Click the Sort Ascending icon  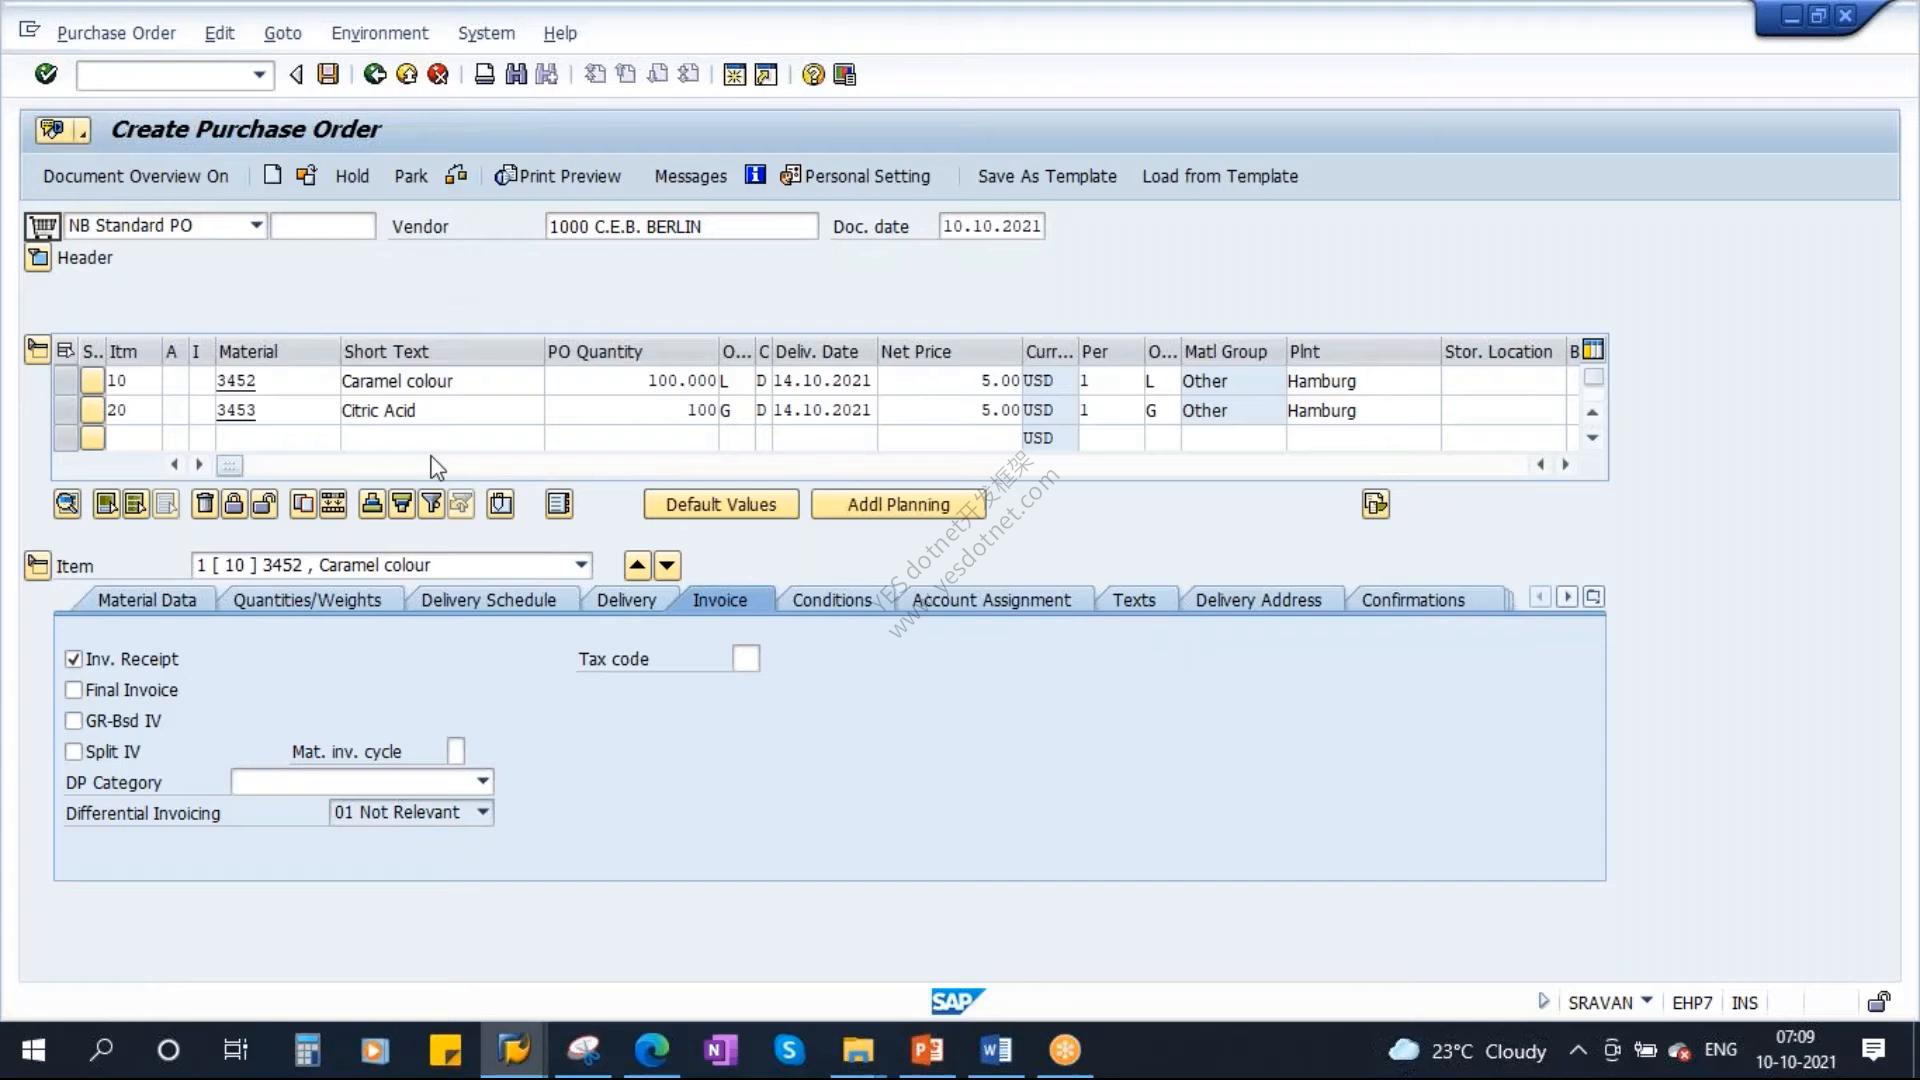(x=371, y=504)
